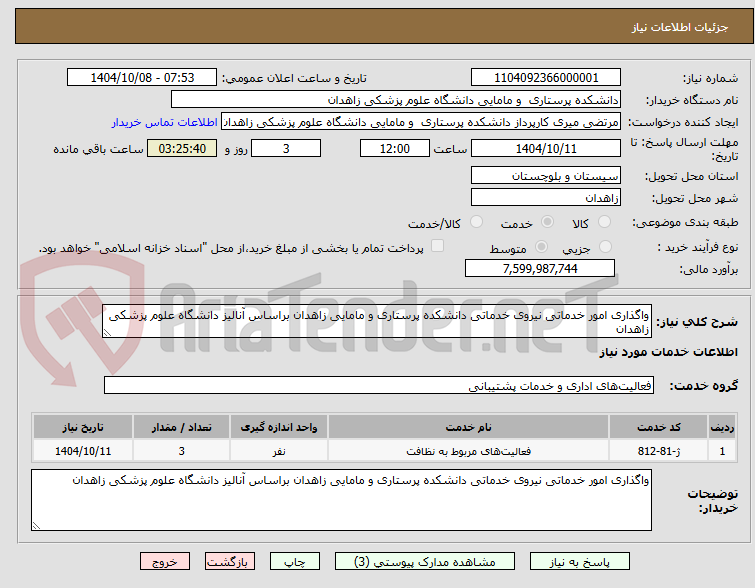This screenshot has width=755, height=588.
Task: Click the شرح کلی نیاز text area
Action: (377, 321)
